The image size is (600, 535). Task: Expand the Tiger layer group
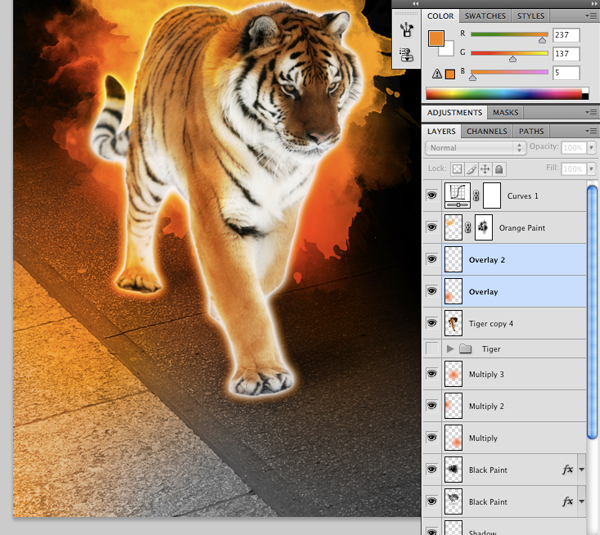(x=450, y=349)
